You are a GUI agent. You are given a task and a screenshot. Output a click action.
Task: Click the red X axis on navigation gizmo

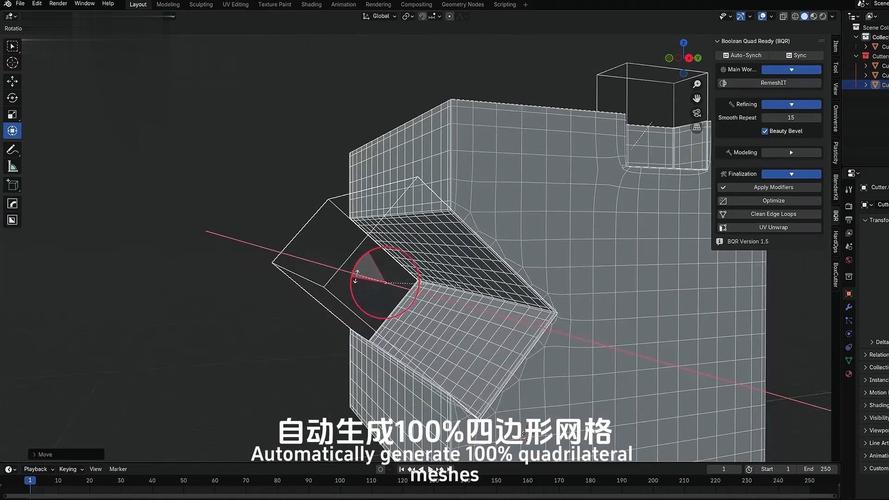pyautogui.click(x=688, y=58)
